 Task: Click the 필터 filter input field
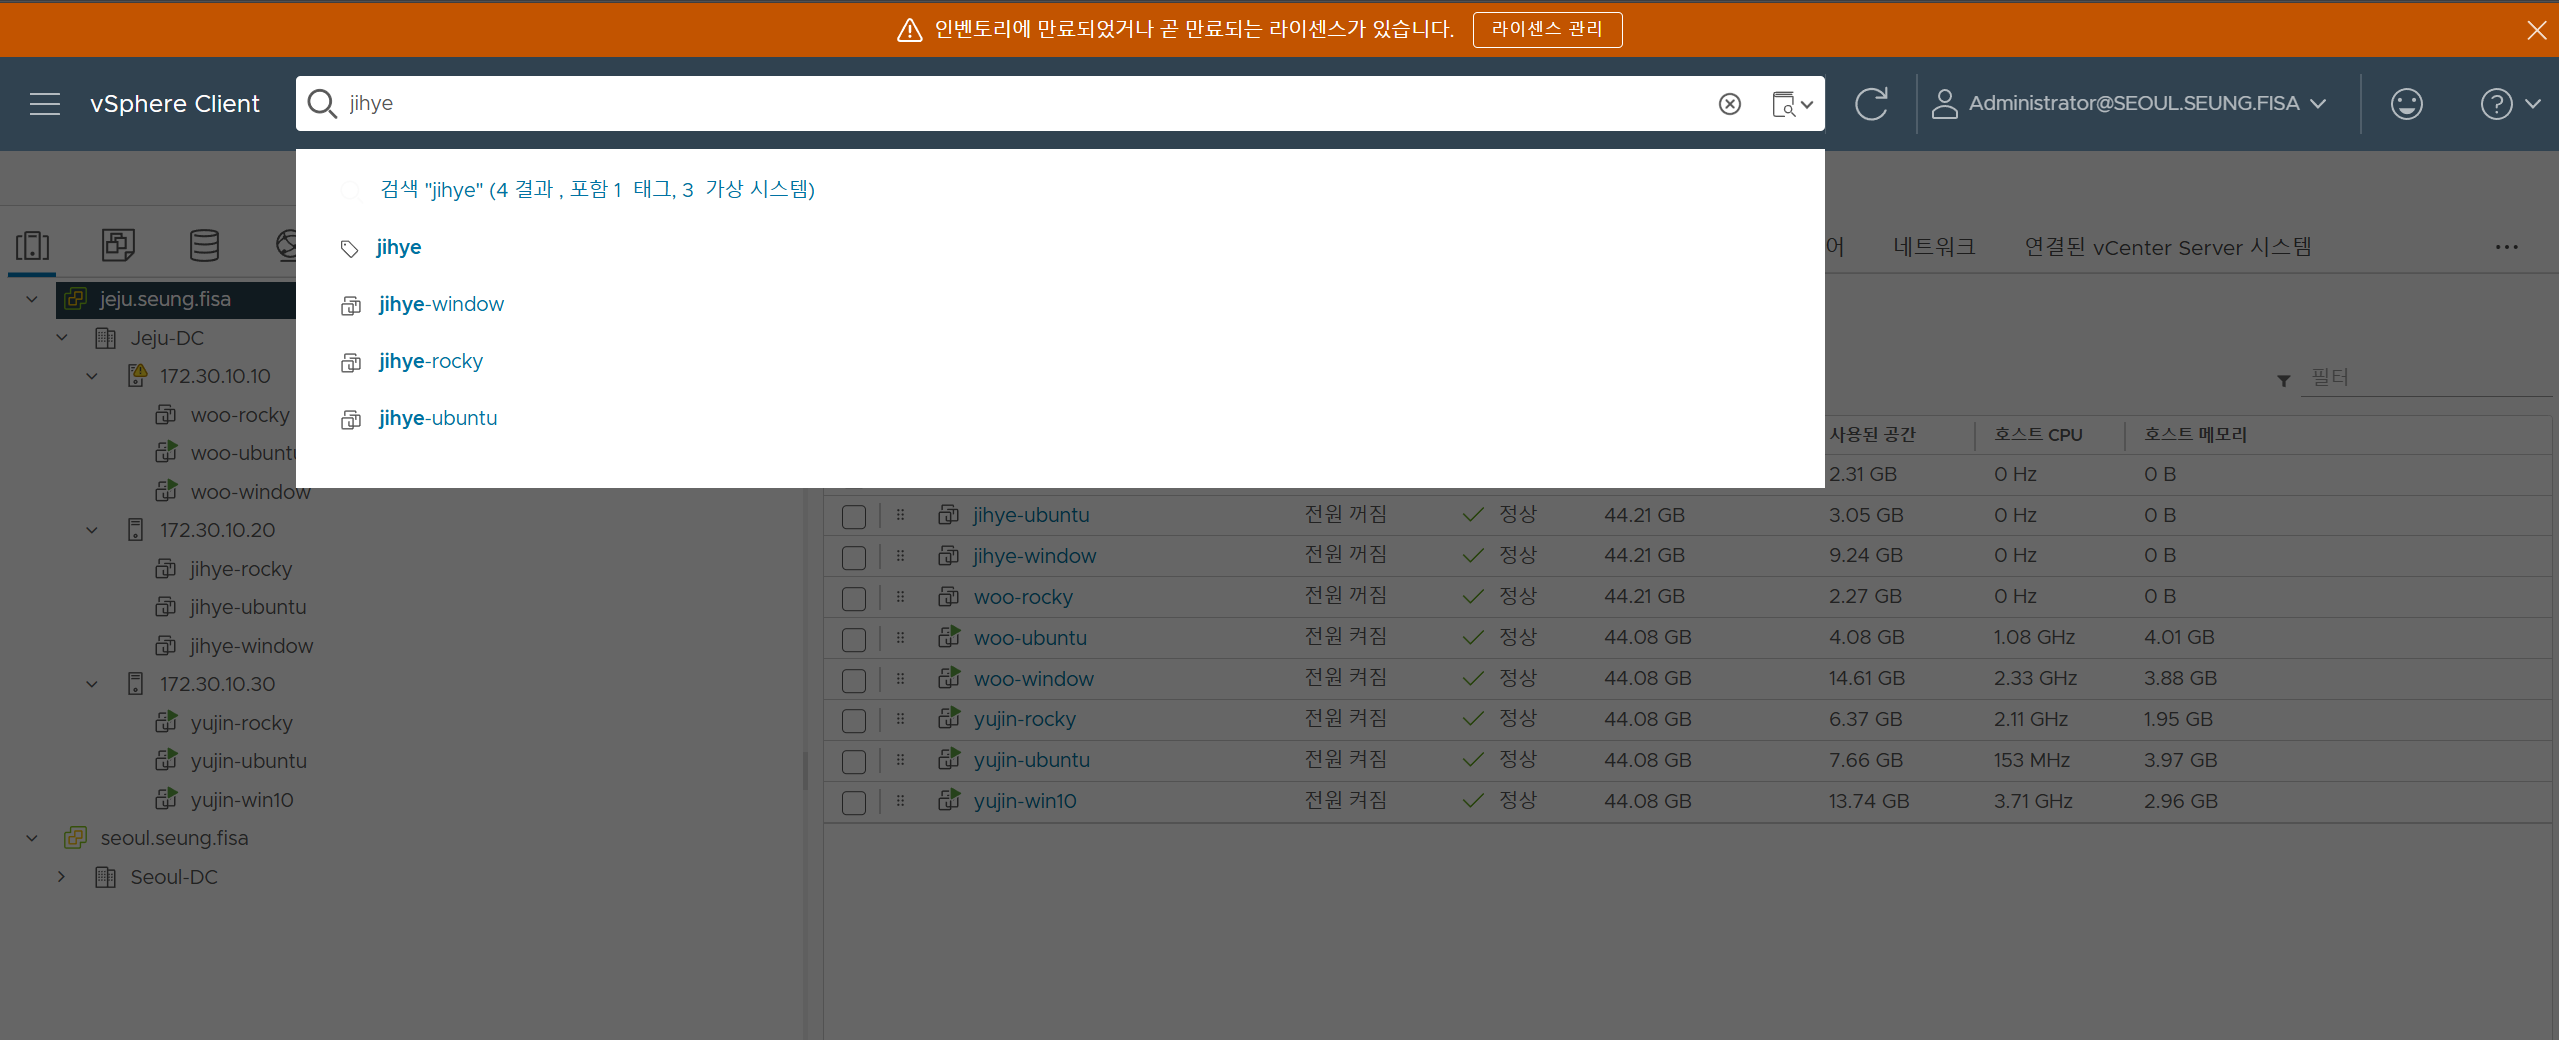click(2425, 378)
